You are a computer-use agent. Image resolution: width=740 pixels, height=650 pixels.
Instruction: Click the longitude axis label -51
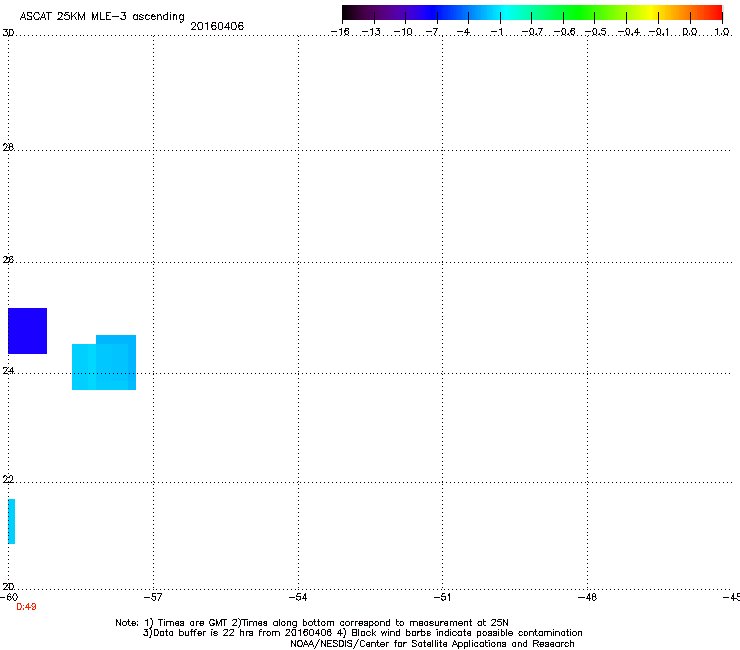pos(442,597)
